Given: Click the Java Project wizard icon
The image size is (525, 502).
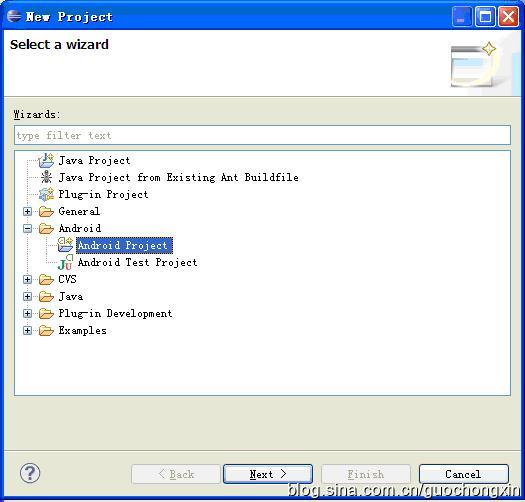Looking at the screenshot, I should (x=46, y=160).
